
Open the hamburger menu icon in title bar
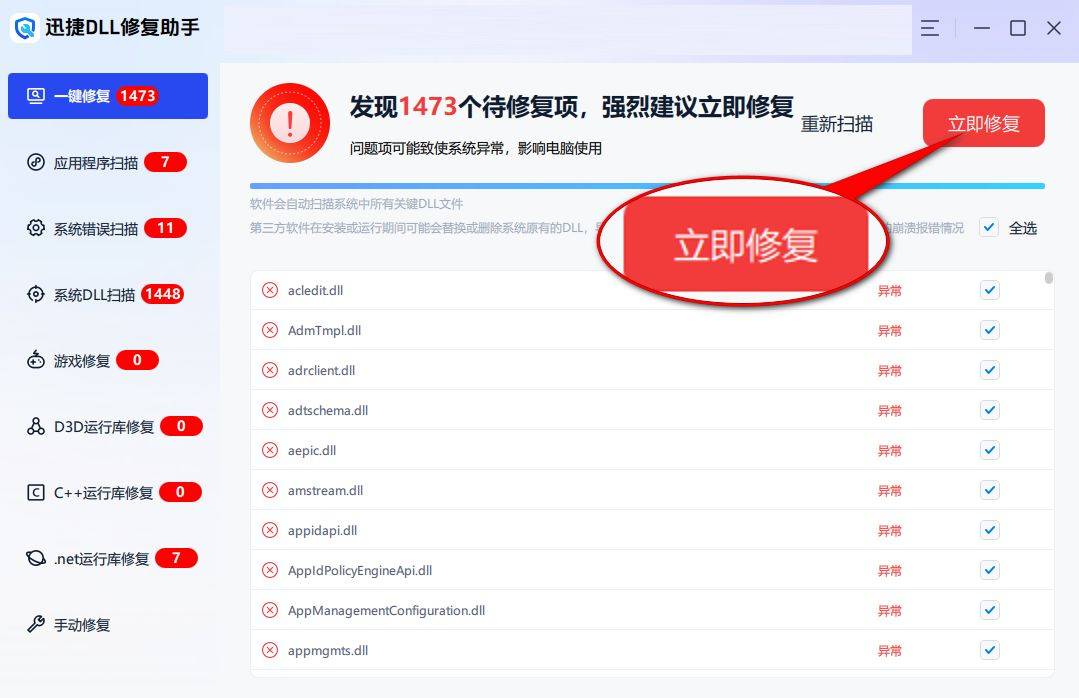pyautogui.click(x=930, y=28)
